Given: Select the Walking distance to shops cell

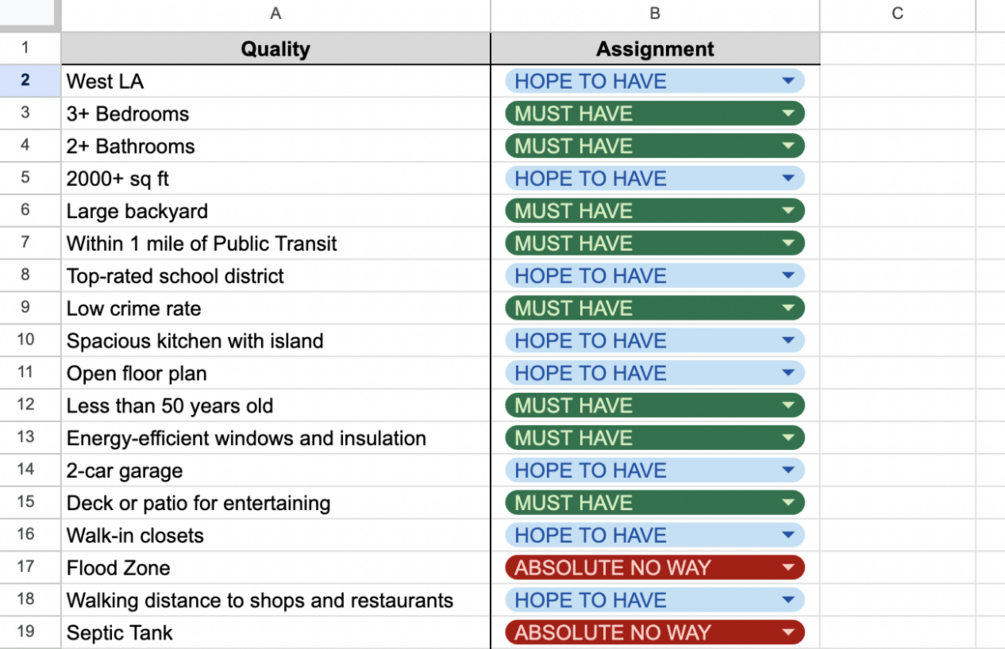Looking at the screenshot, I should [276, 600].
